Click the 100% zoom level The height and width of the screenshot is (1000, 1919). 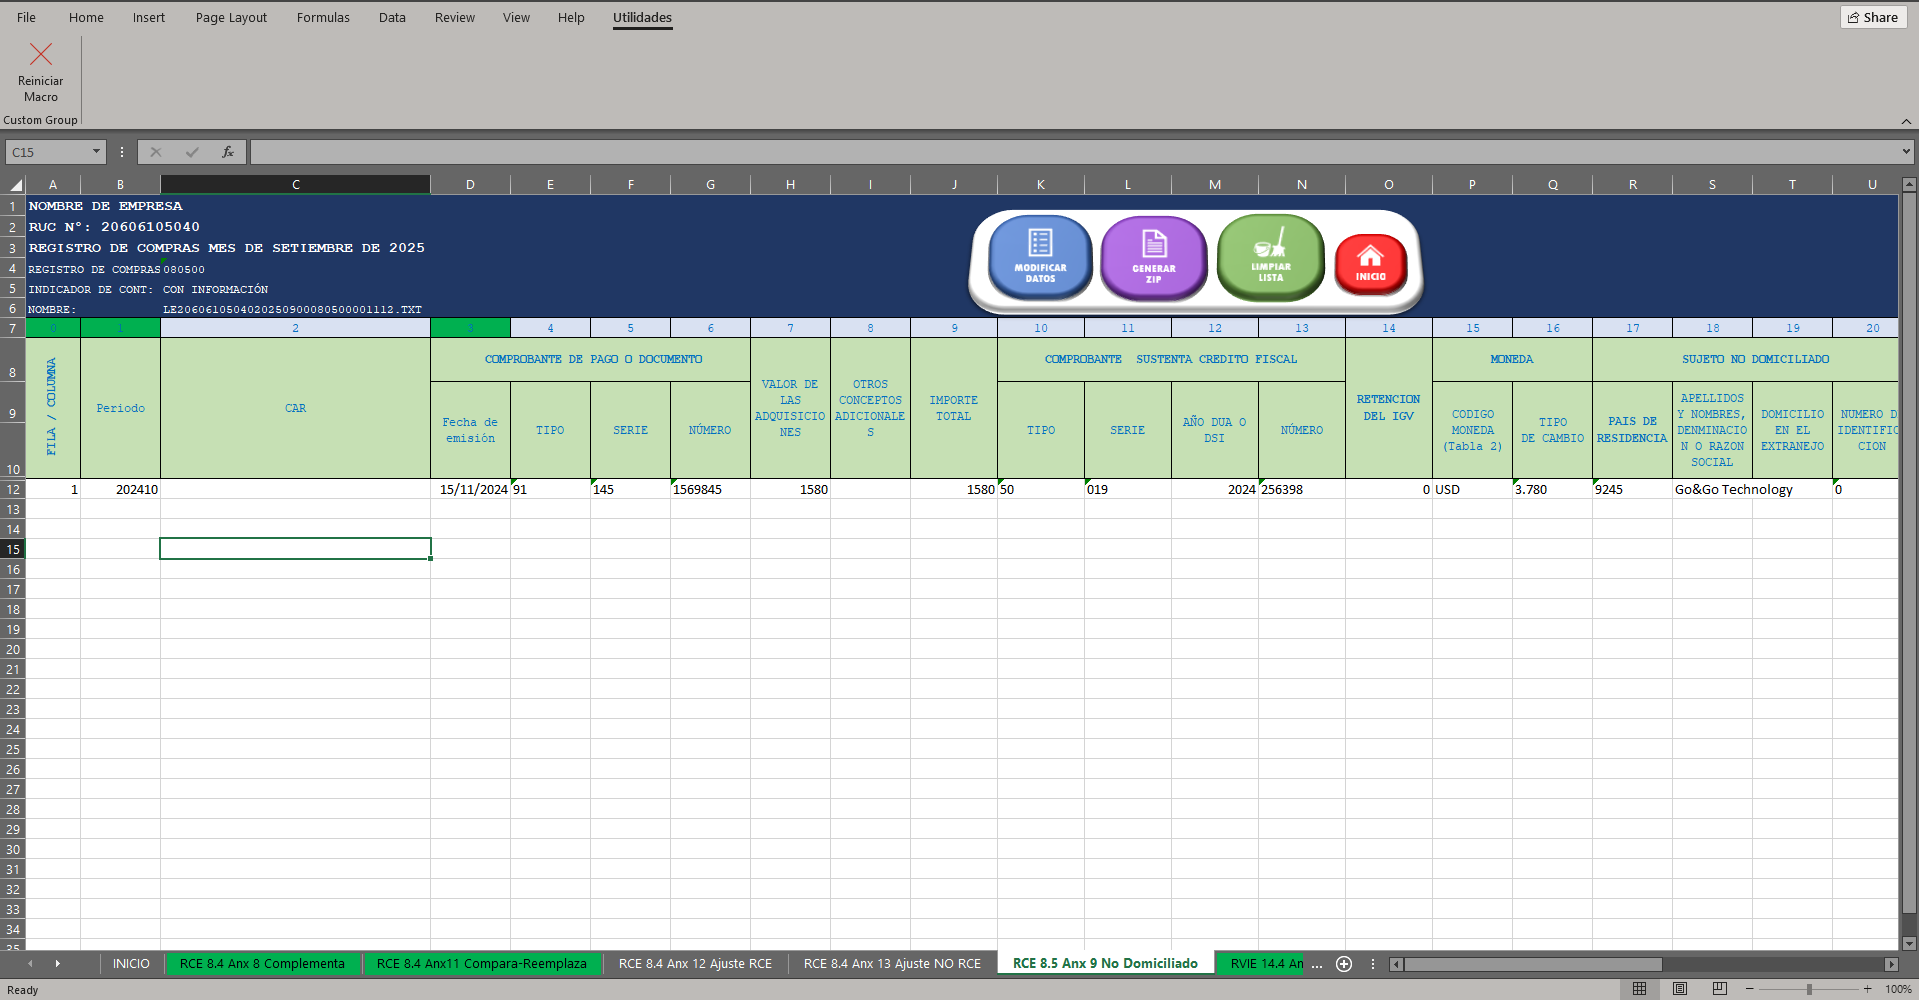coord(1898,989)
